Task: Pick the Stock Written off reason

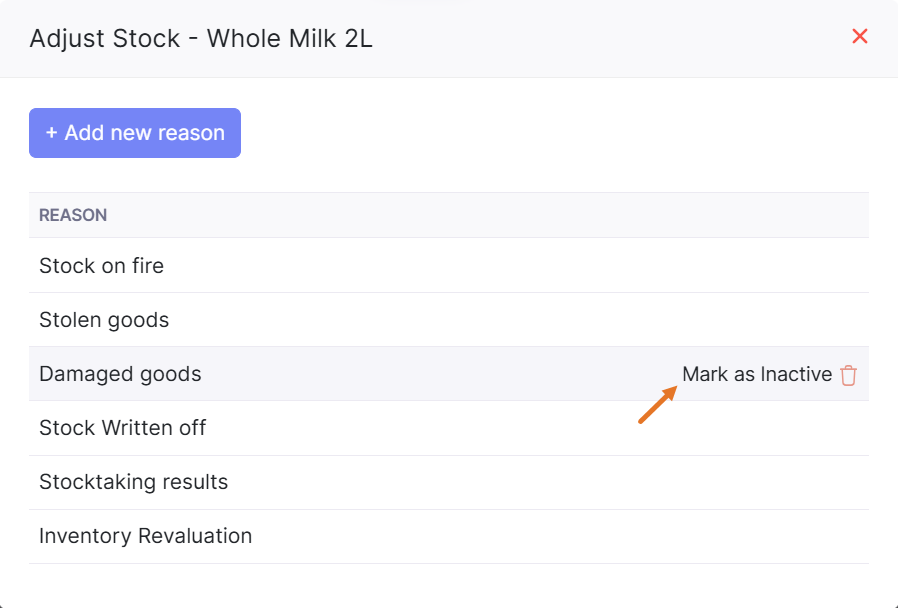Action: [122, 428]
